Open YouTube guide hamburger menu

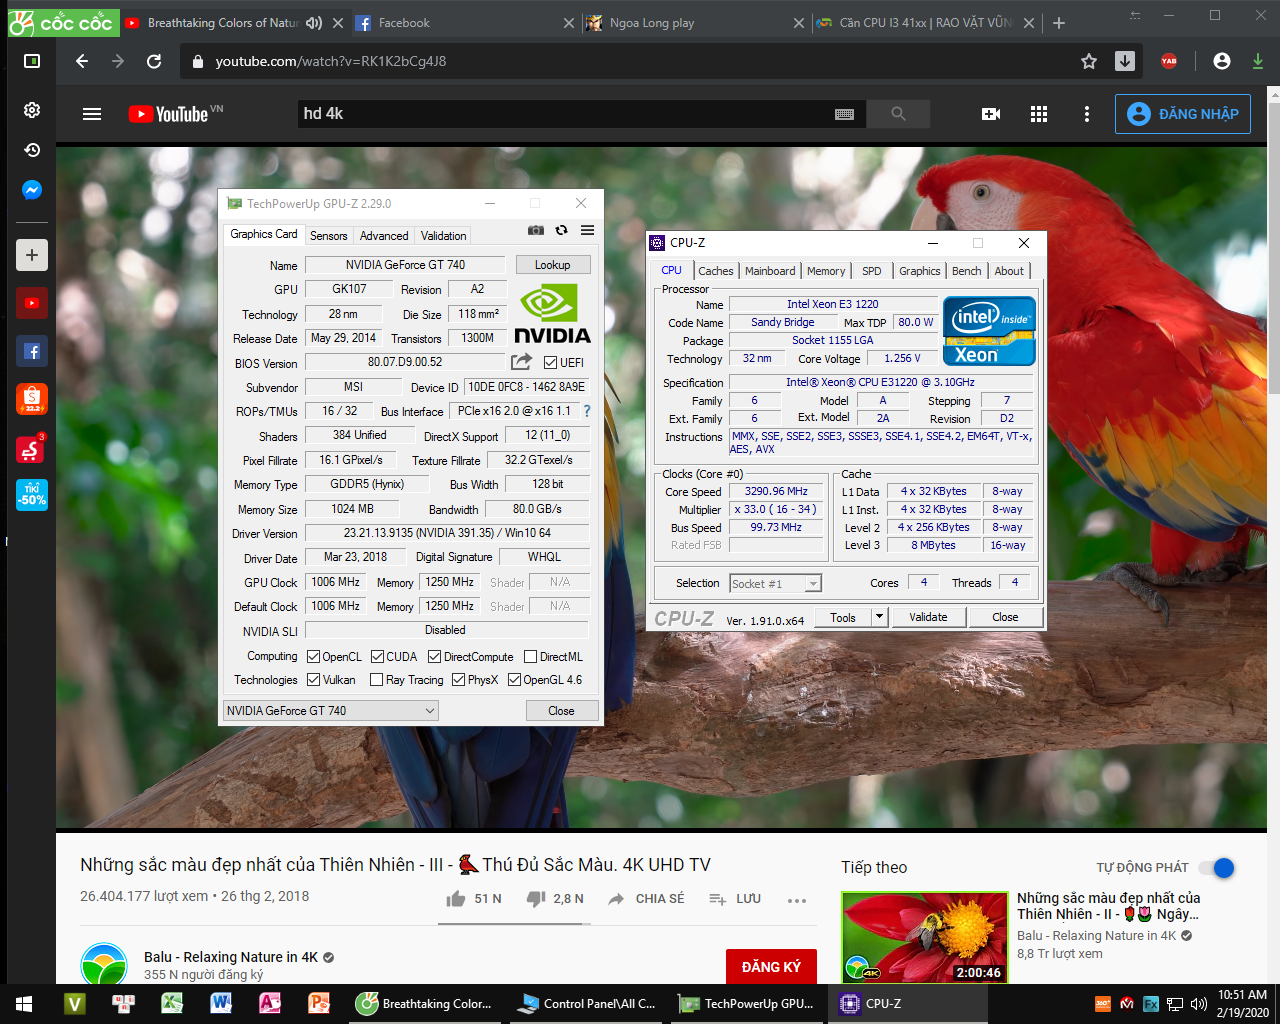point(92,114)
